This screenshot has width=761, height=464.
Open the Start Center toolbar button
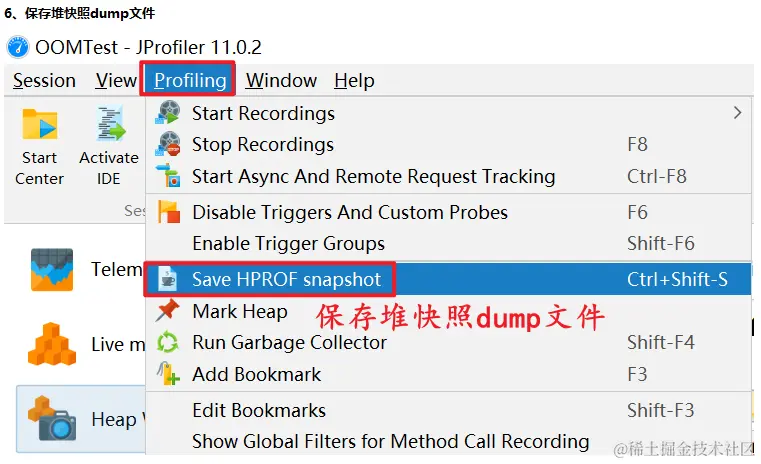[x=39, y=148]
